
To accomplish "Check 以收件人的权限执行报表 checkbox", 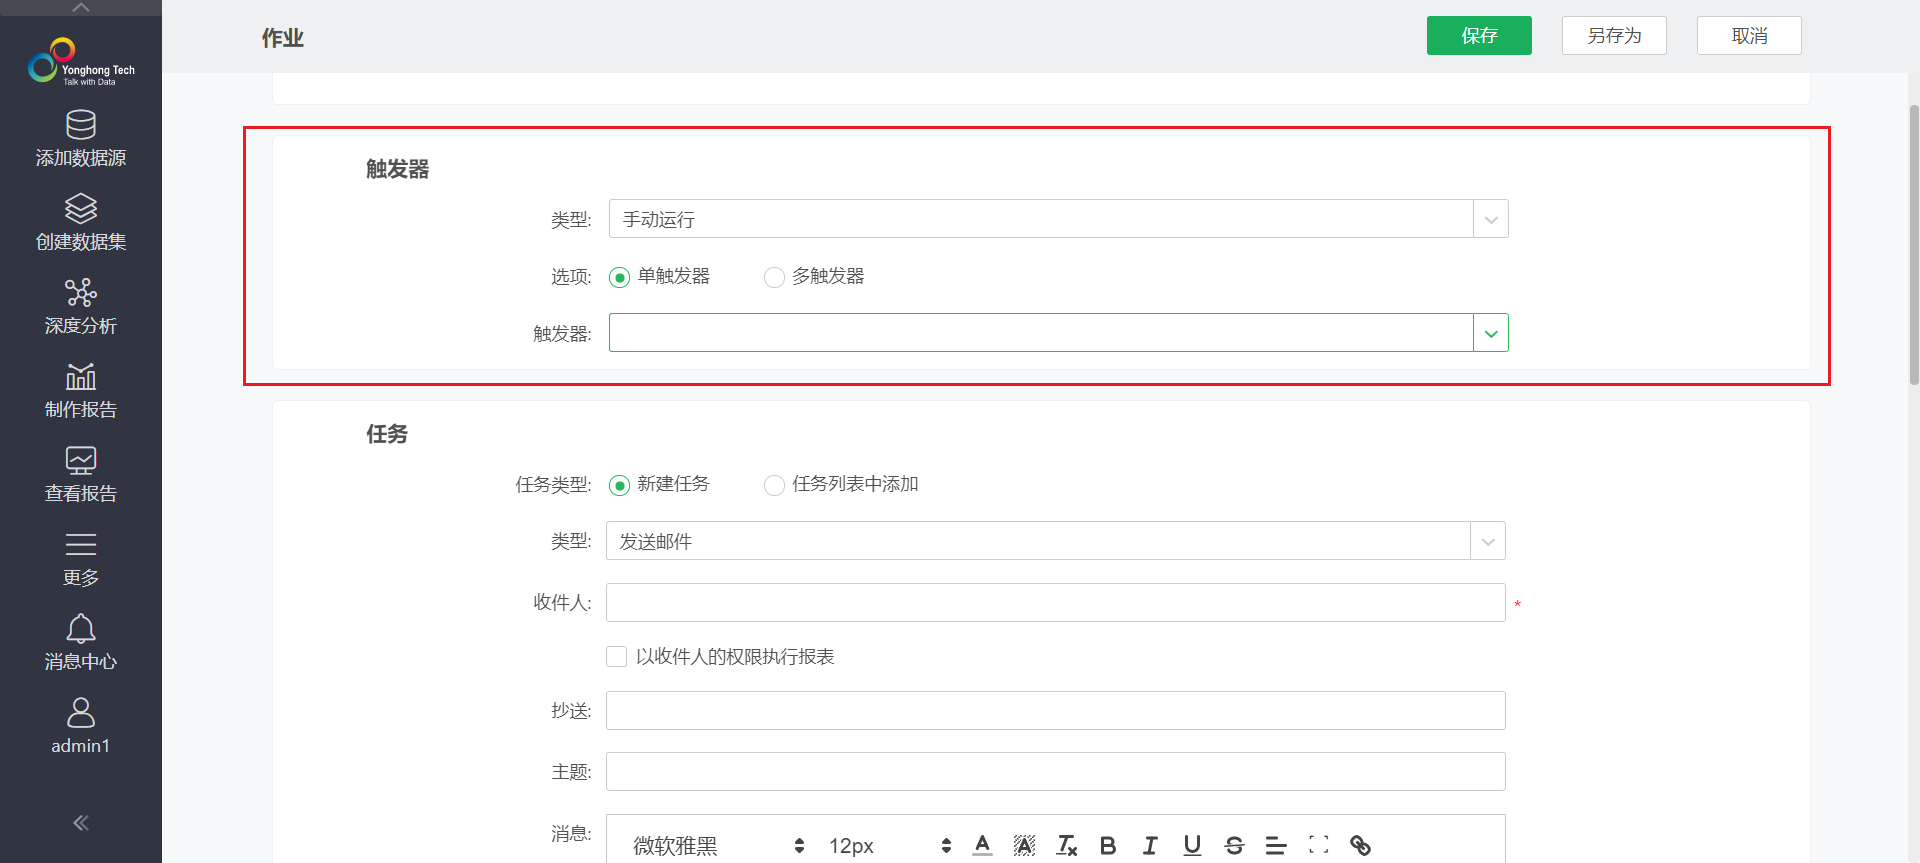I will click(617, 657).
